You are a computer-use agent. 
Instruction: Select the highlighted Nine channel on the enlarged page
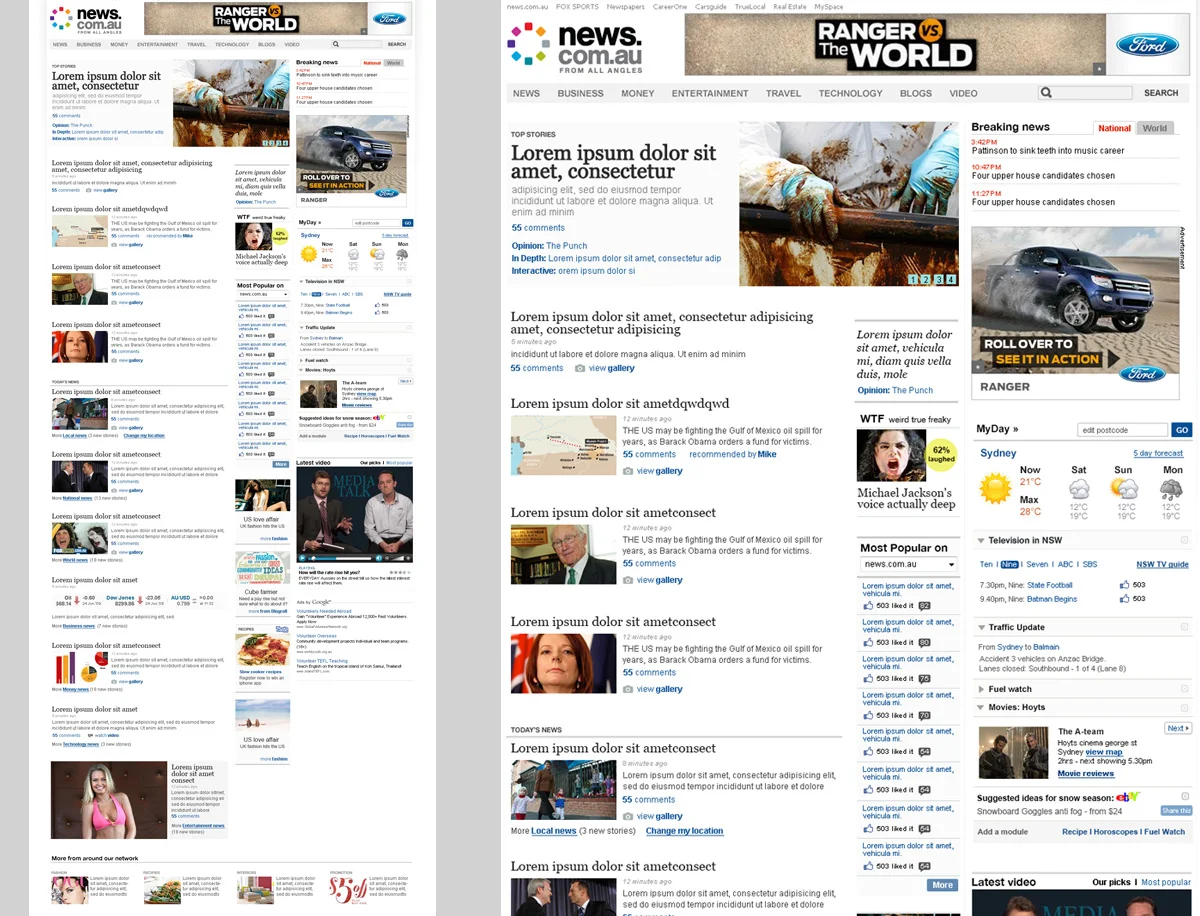point(1009,565)
